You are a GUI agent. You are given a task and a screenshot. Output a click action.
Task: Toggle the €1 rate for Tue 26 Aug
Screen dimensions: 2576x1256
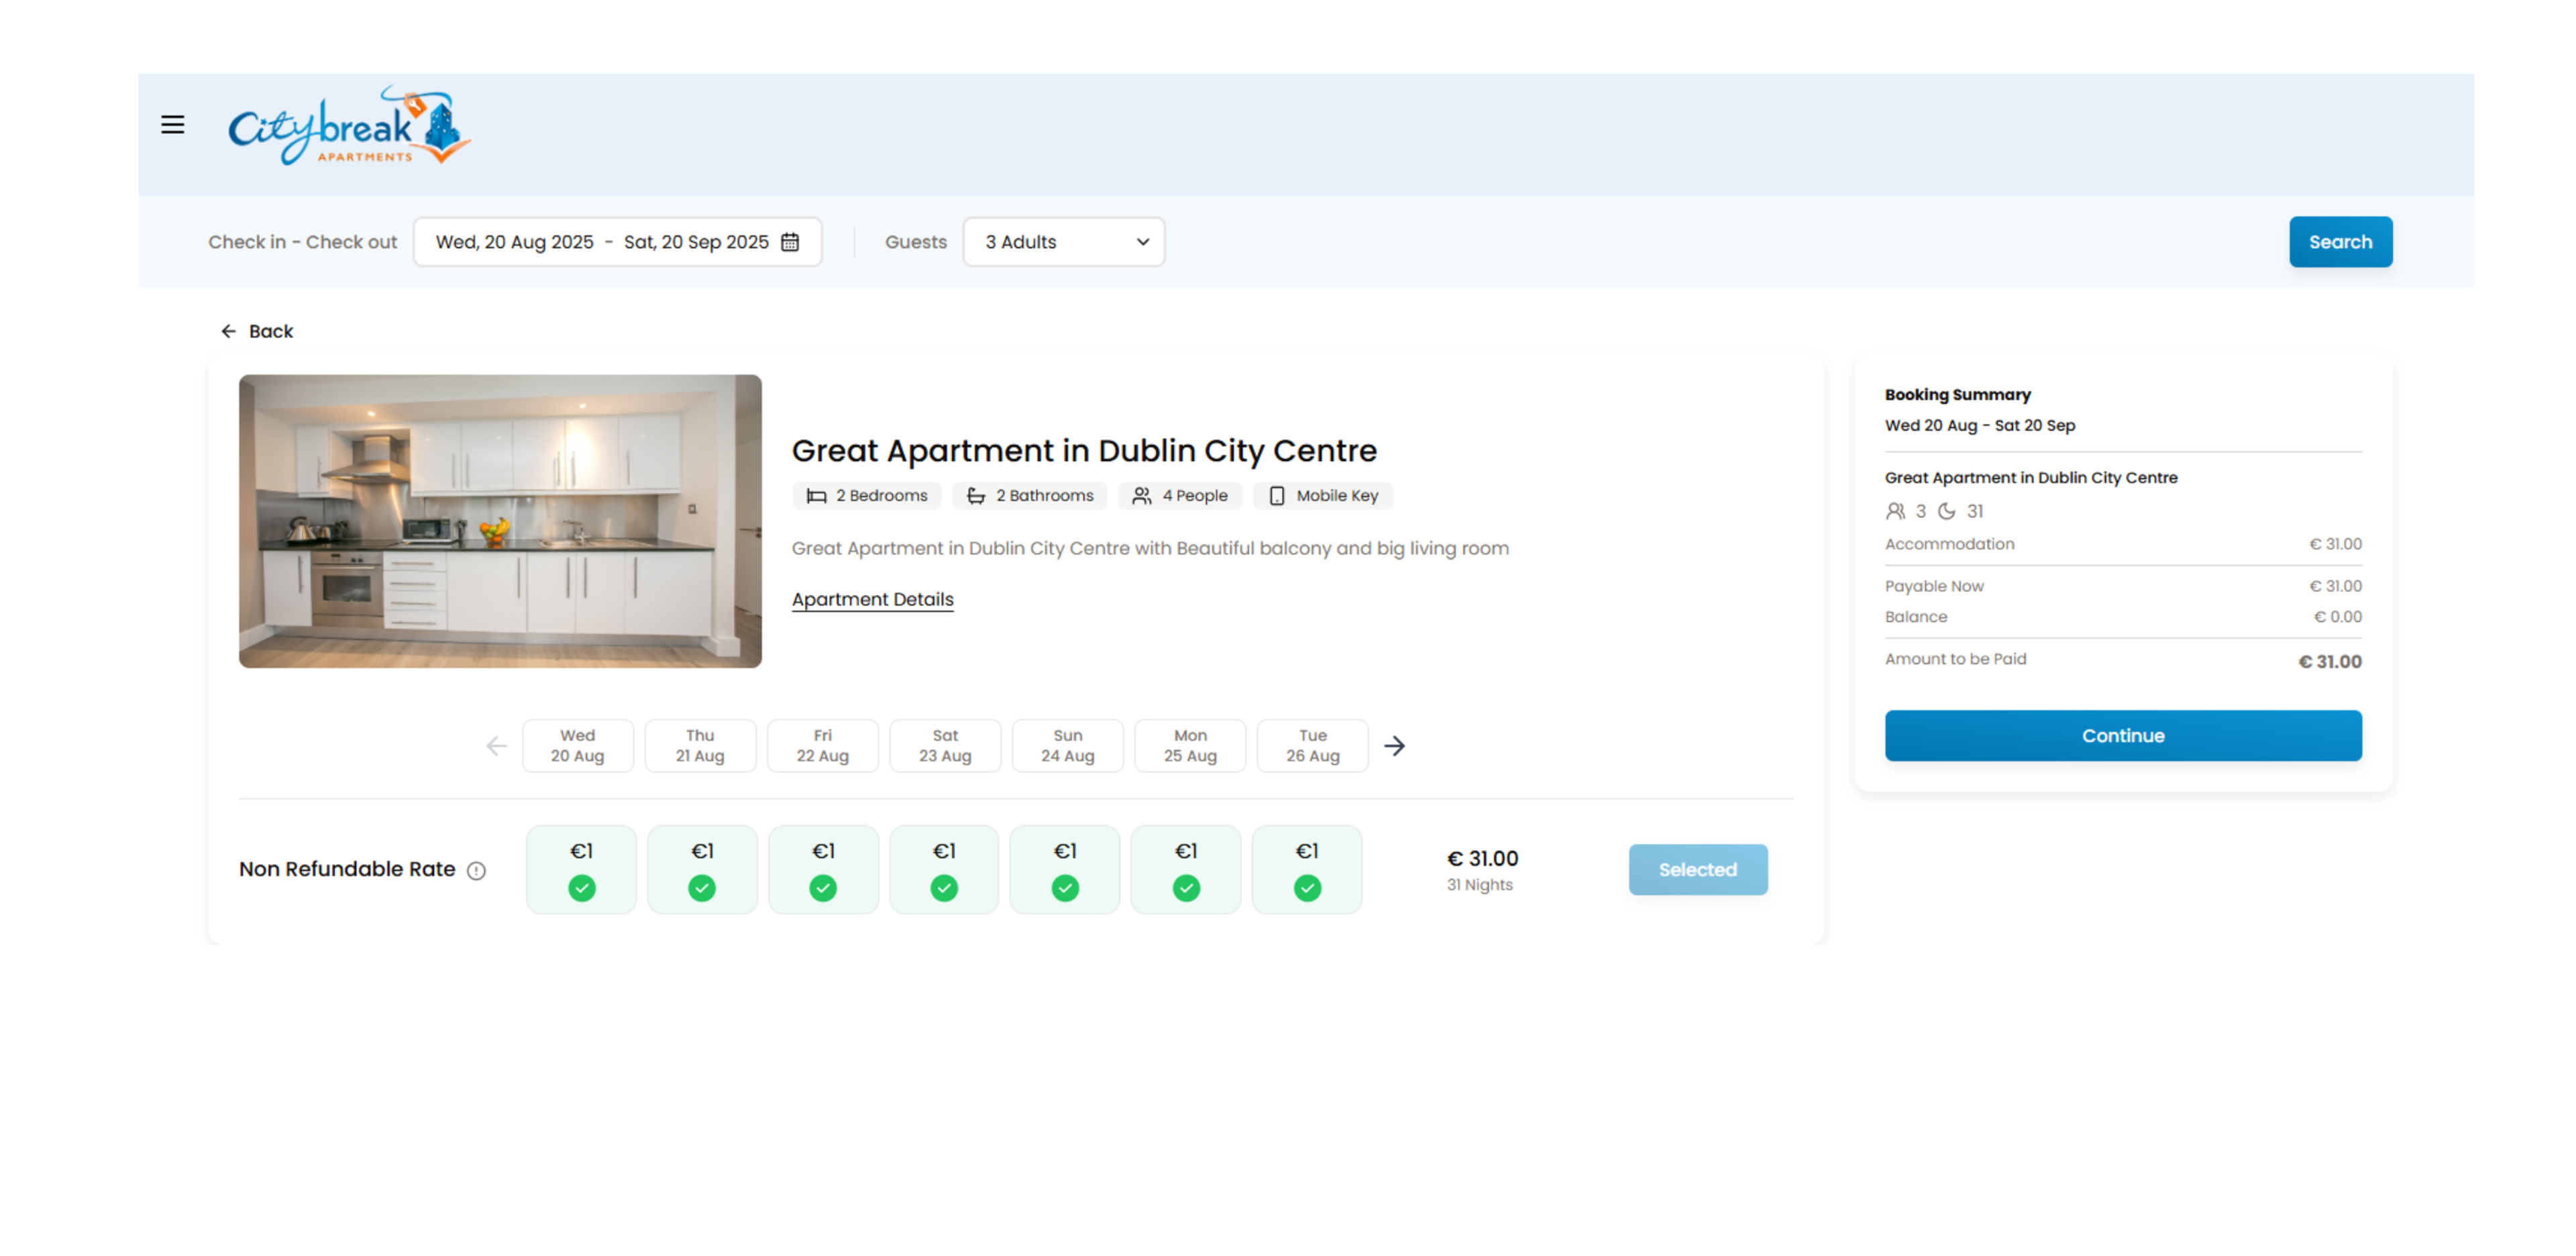(x=1306, y=869)
